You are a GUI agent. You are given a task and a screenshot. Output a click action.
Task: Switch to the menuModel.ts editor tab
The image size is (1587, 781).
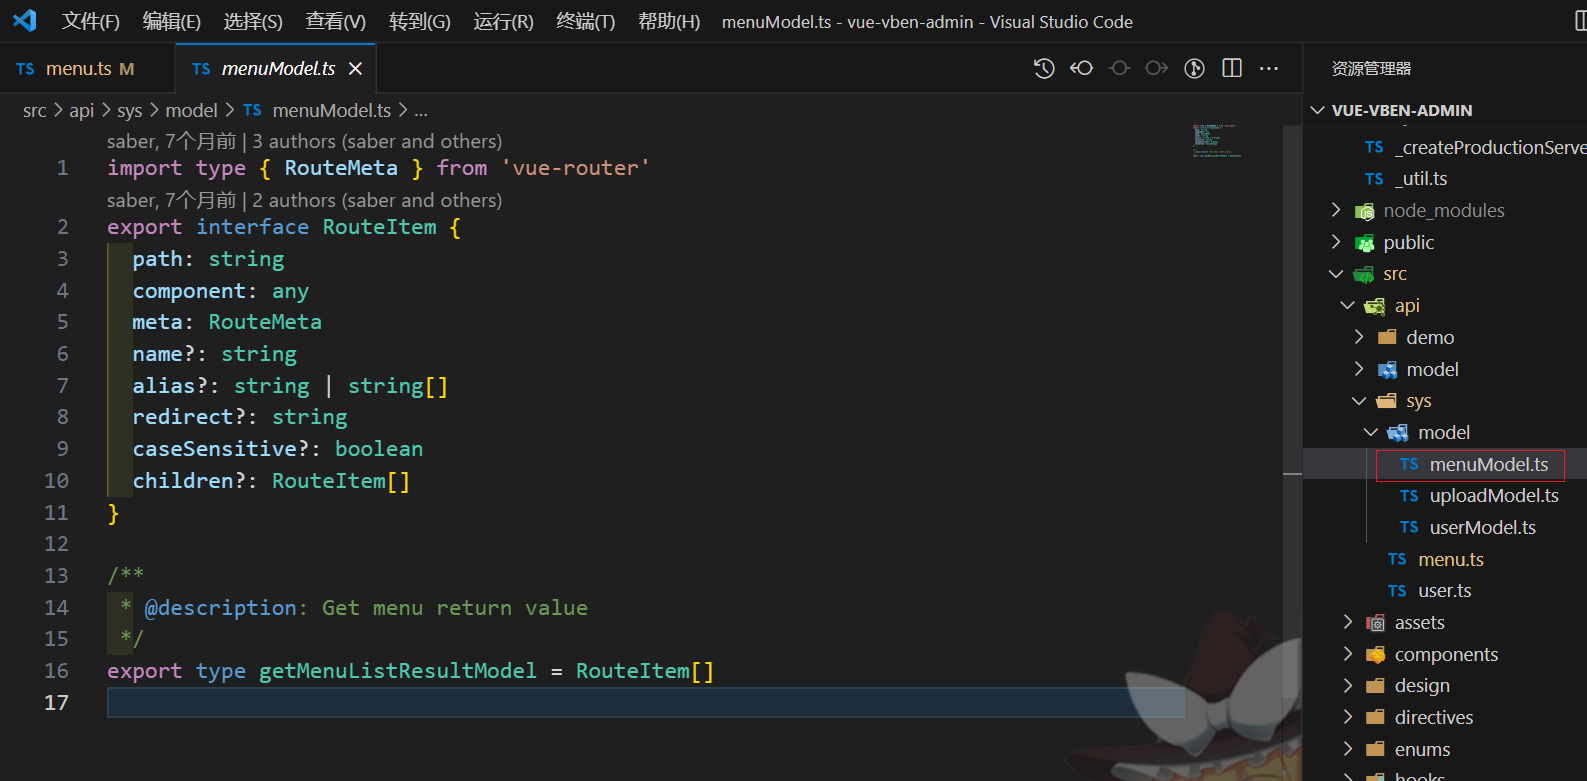pos(278,69)
